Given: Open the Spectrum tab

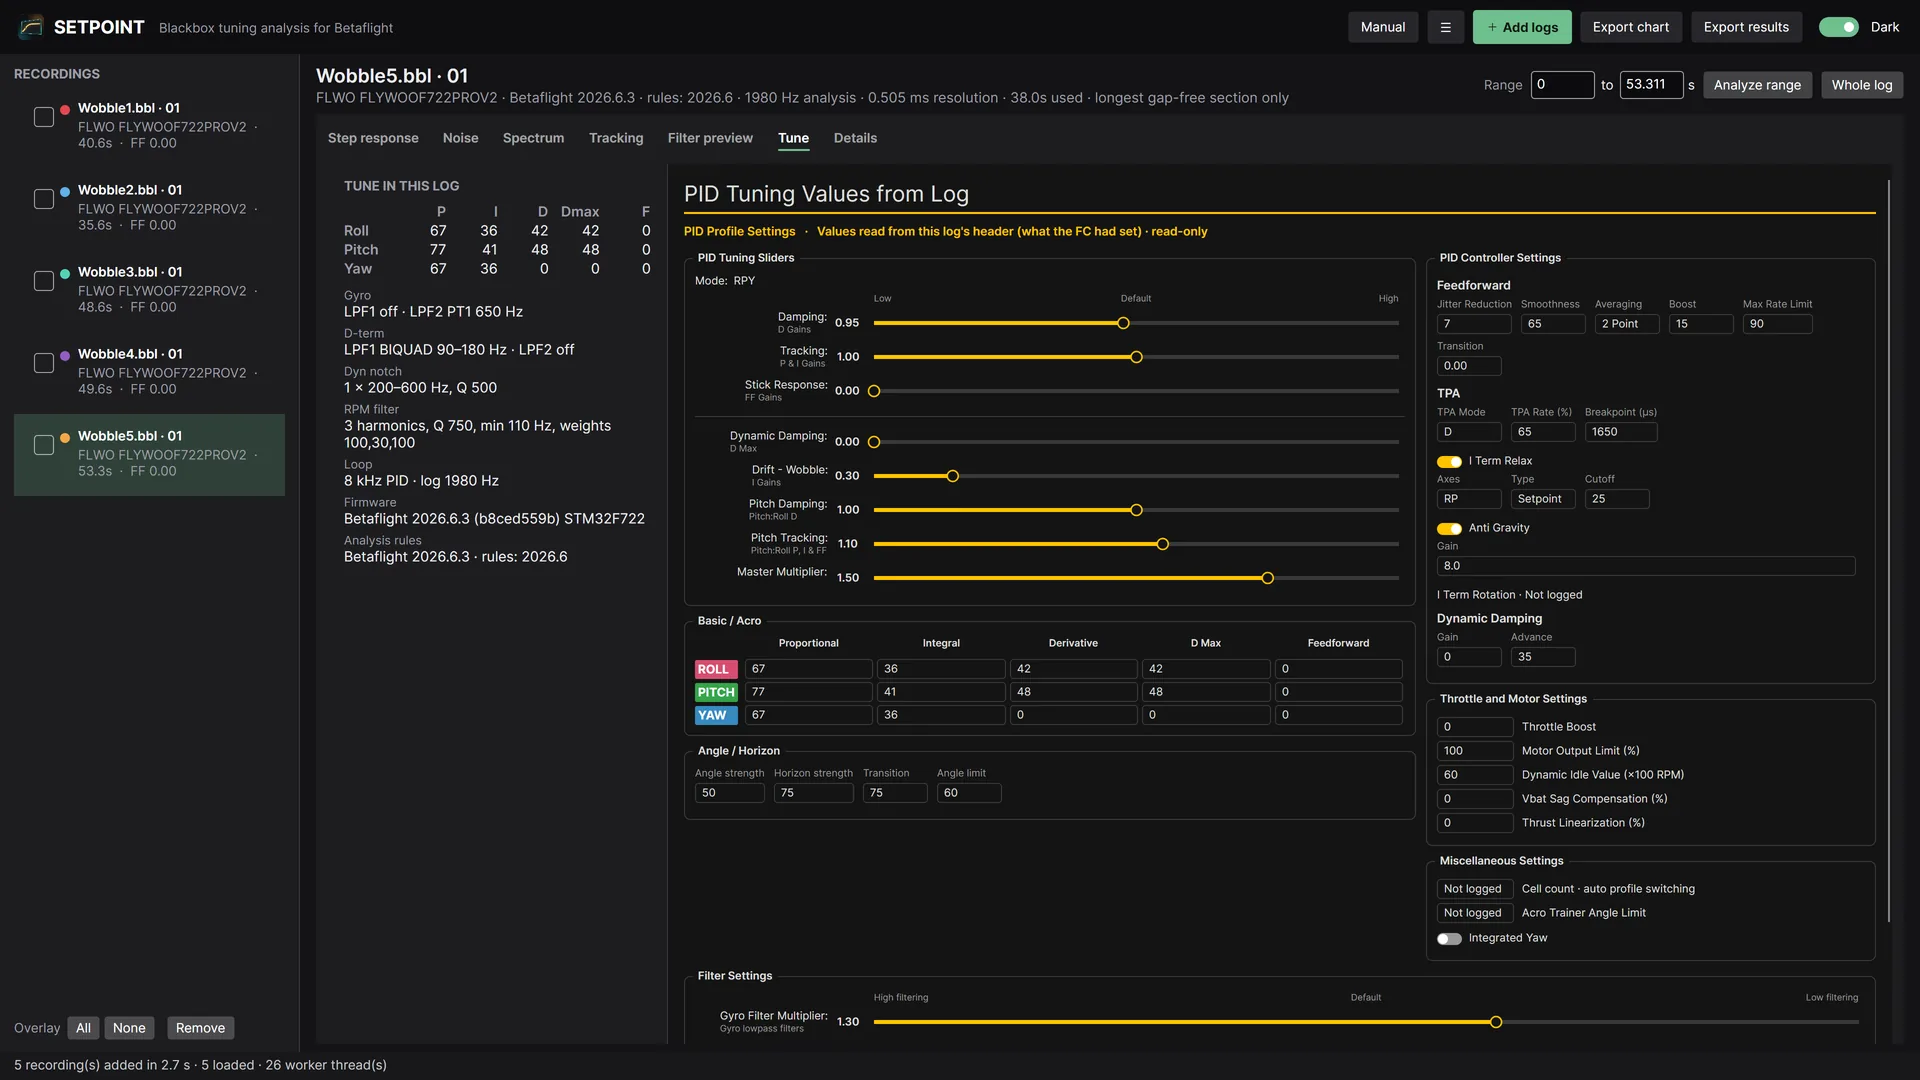Looking at the screenshot, I should 533,138.
